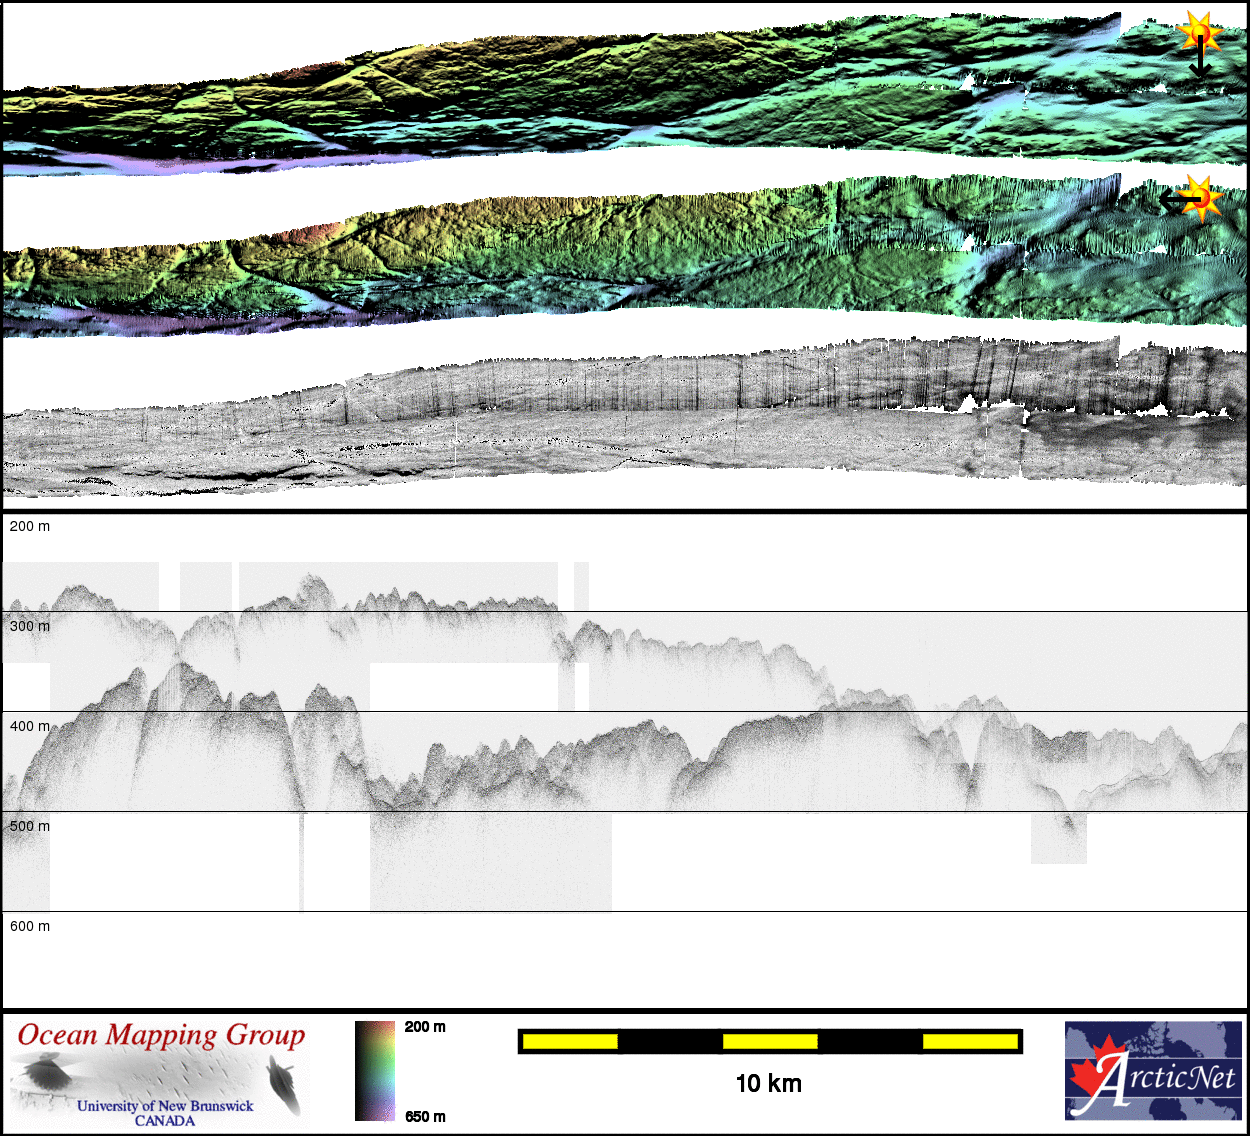This screenshot has height=1136, width=1250.
Task: Click the 400 m depth axis label
Action: point(30,726)
